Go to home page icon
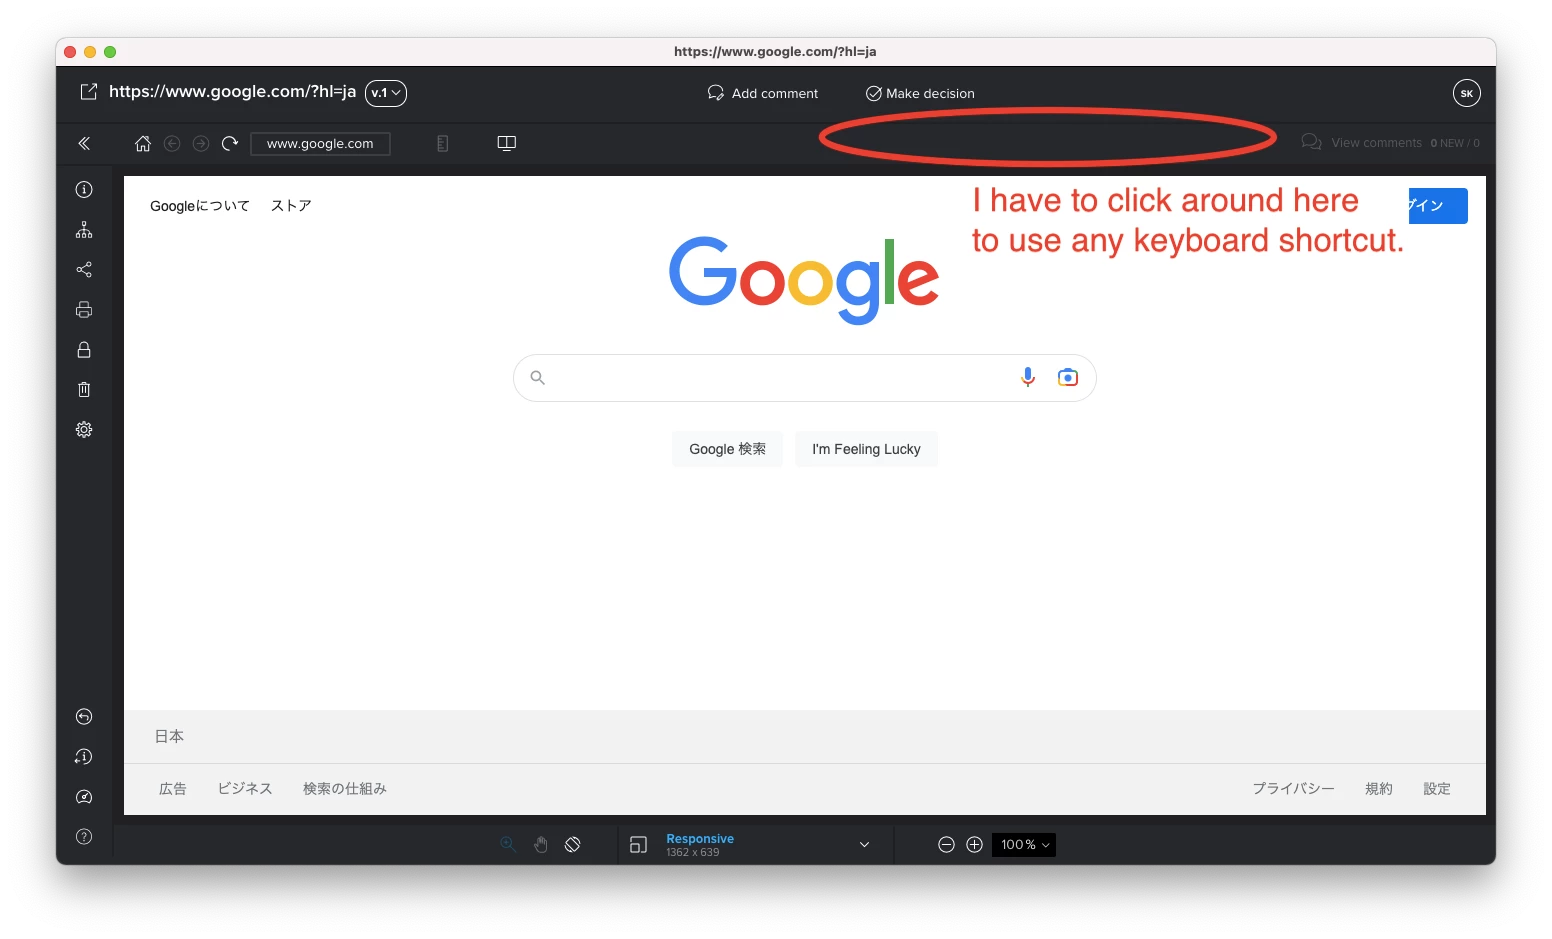Screen dimensions: 1552x939 tap(143, 143)
